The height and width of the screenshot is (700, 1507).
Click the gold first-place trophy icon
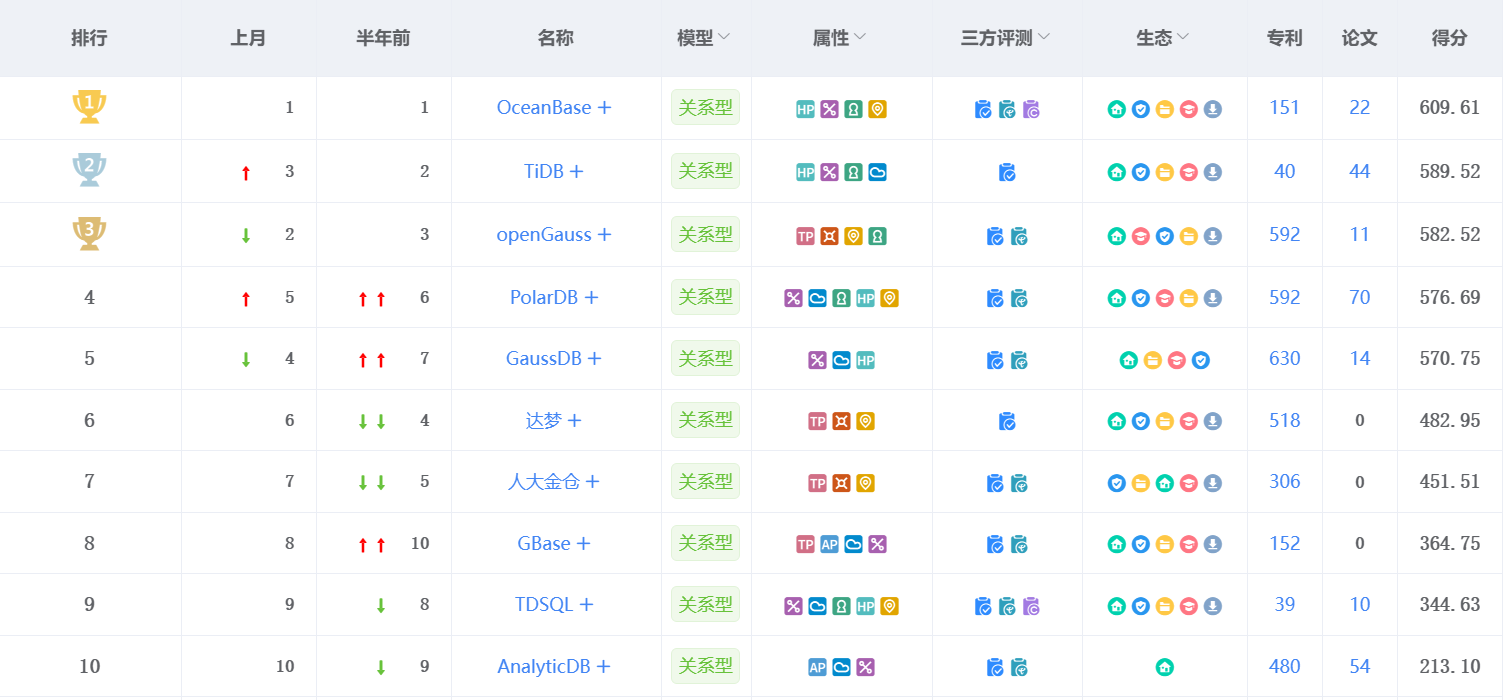(89, 106)
